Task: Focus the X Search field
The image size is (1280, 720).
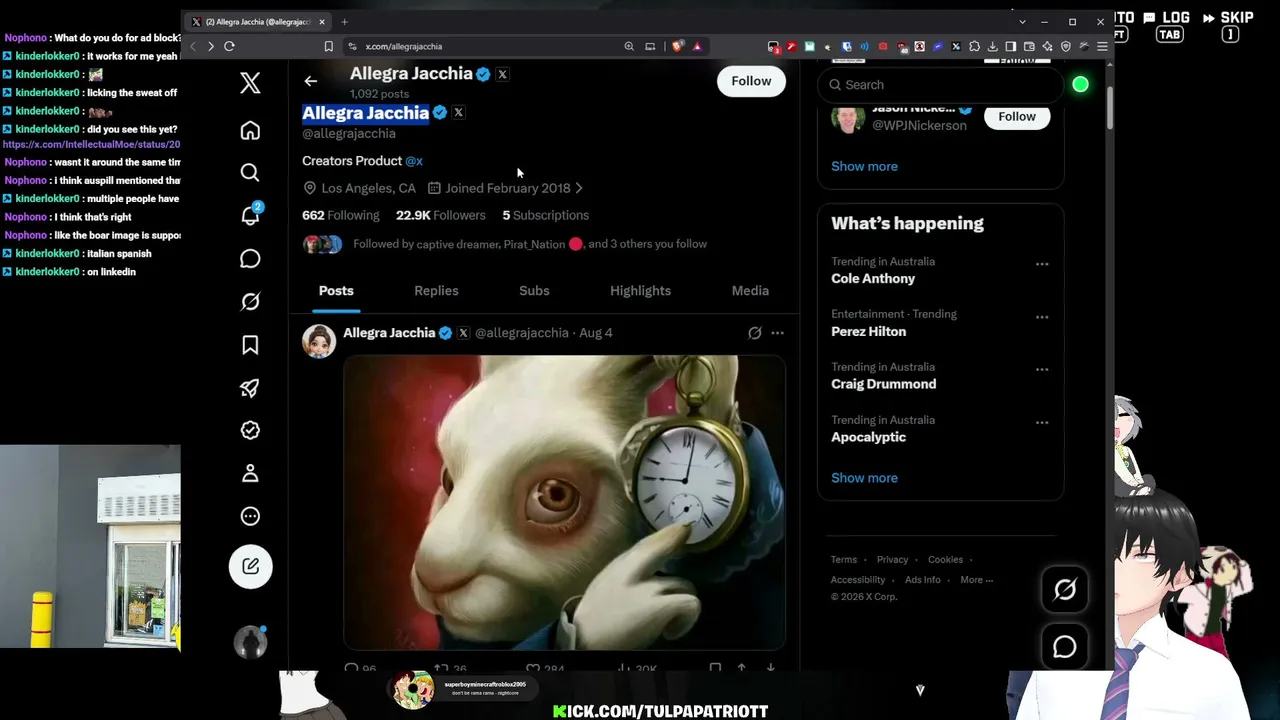Action: (x=940, y=85)
